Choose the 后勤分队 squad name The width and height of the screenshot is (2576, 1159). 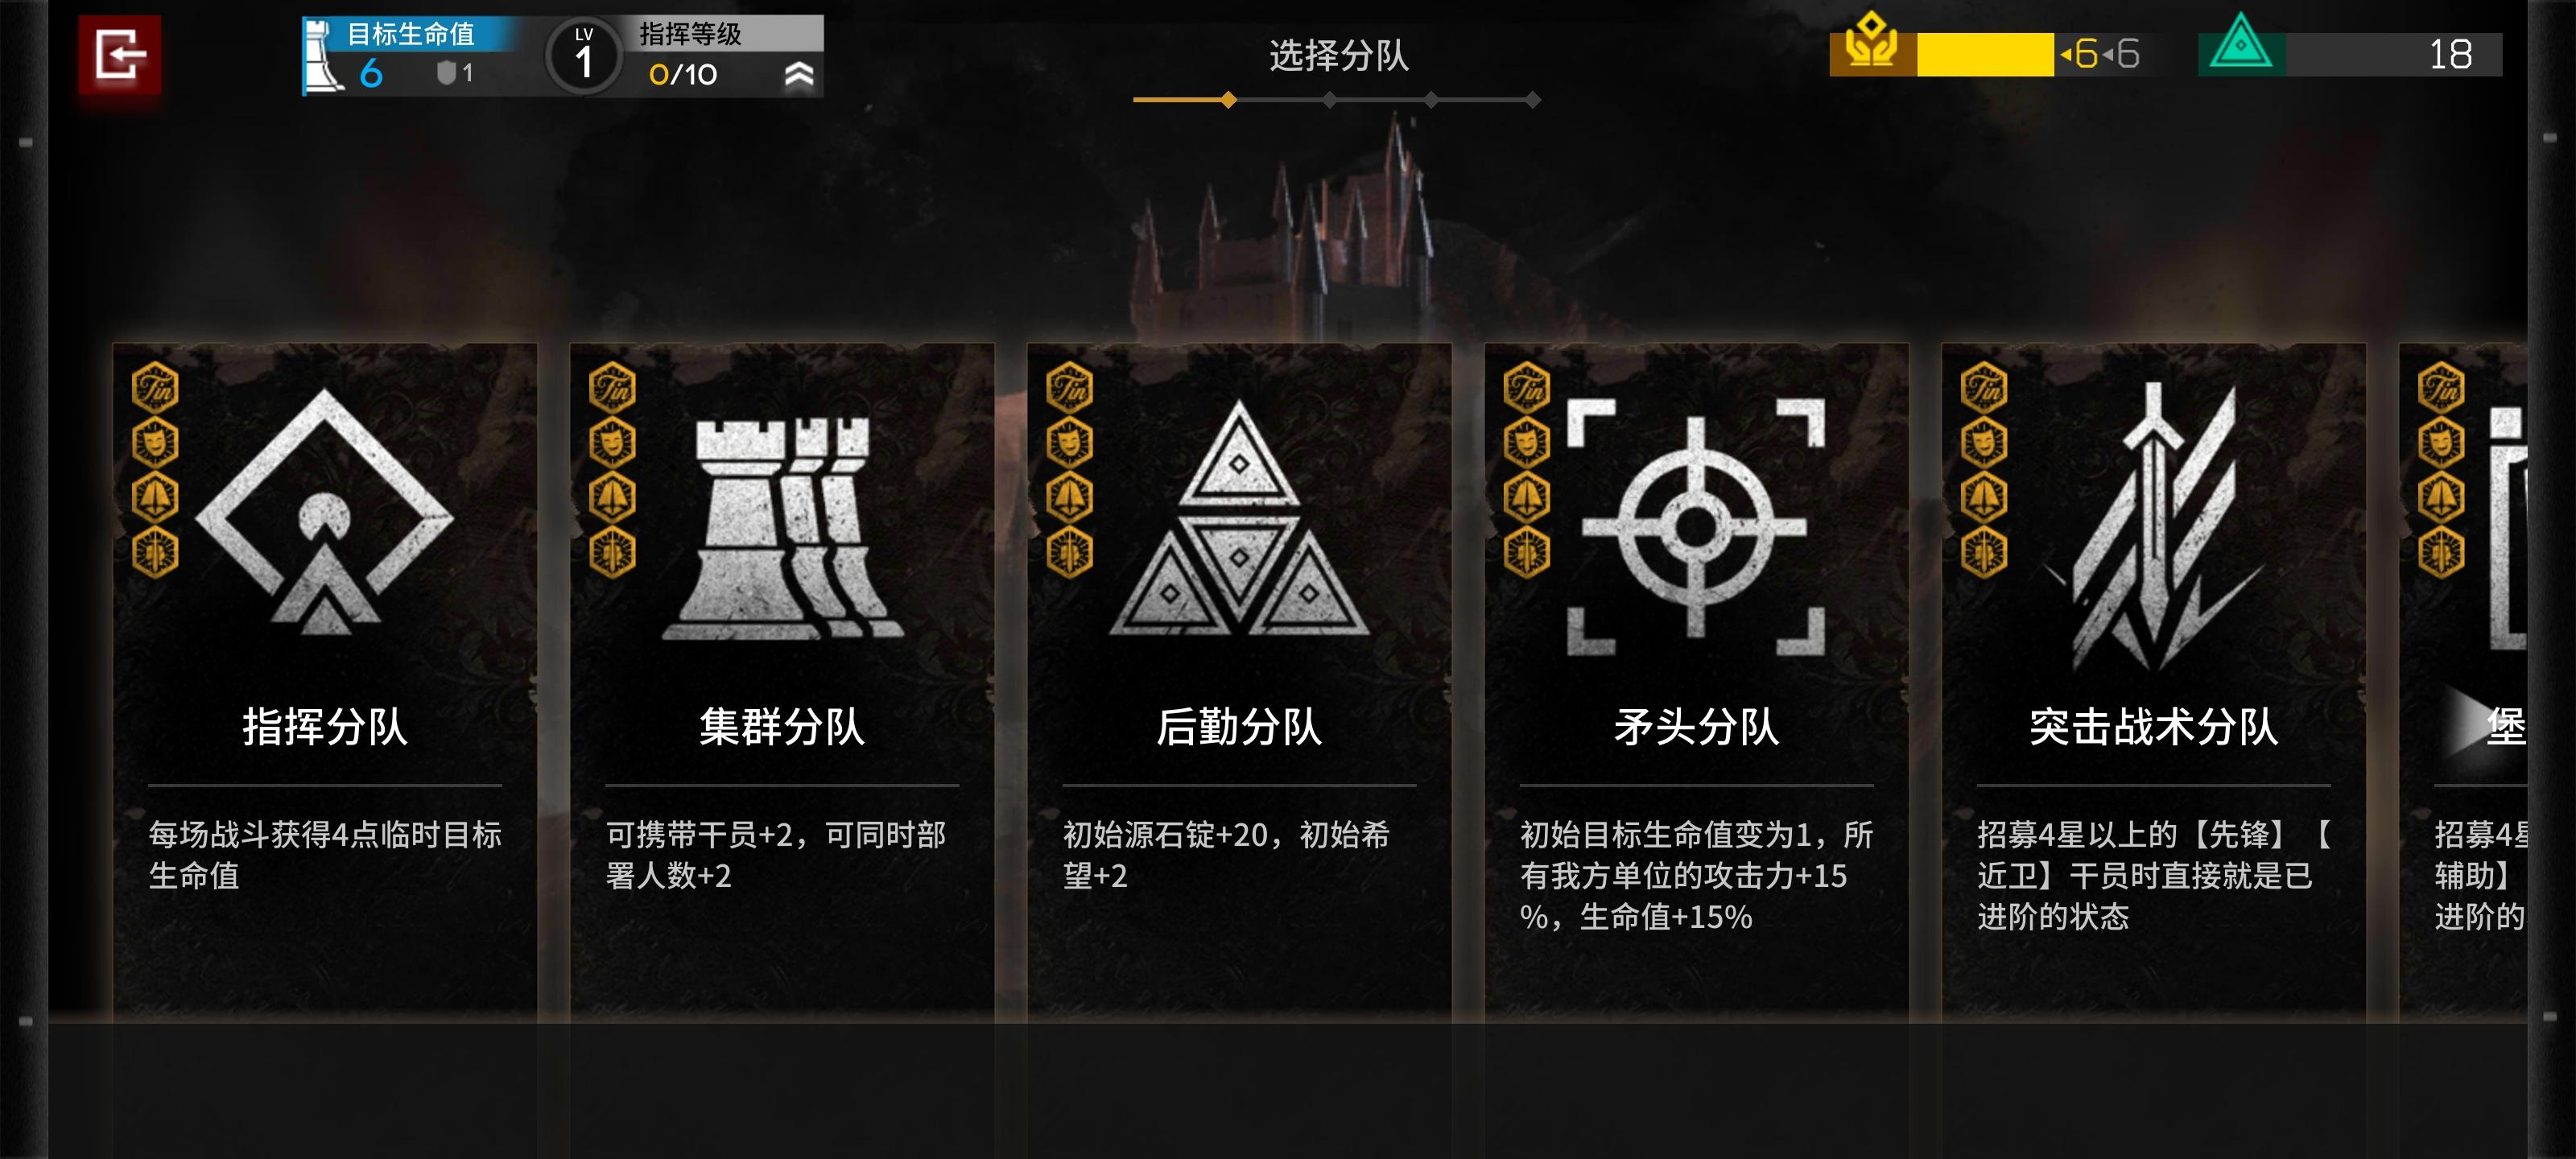[x=1239, y=726]
